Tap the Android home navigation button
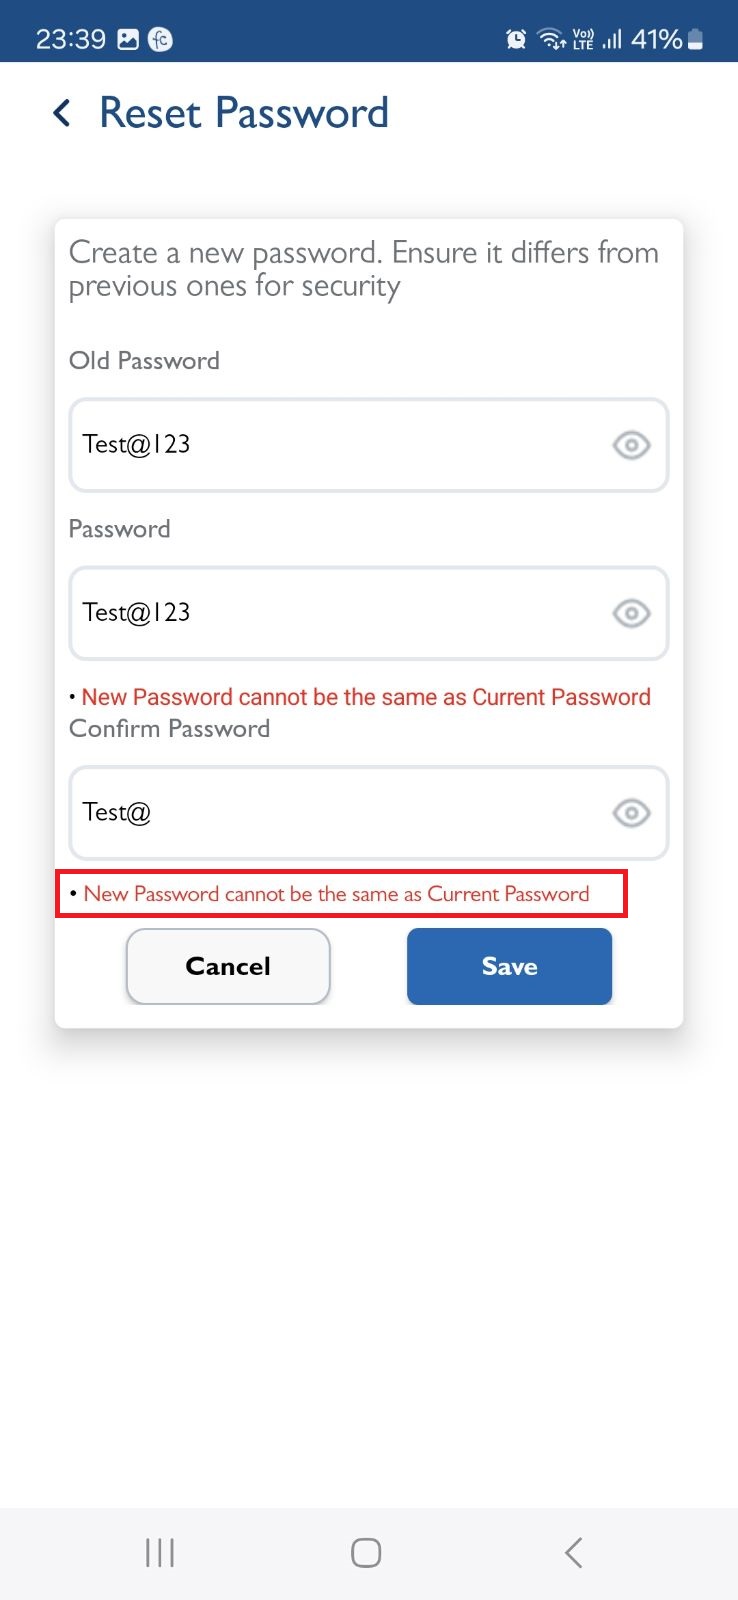The image size is (738, 1600). [366, 1553]
